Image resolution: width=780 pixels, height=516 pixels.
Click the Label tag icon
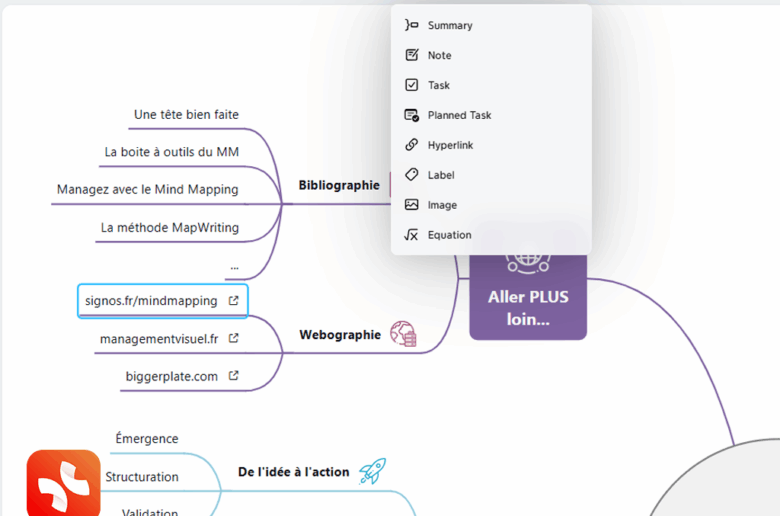click(411, 175)
